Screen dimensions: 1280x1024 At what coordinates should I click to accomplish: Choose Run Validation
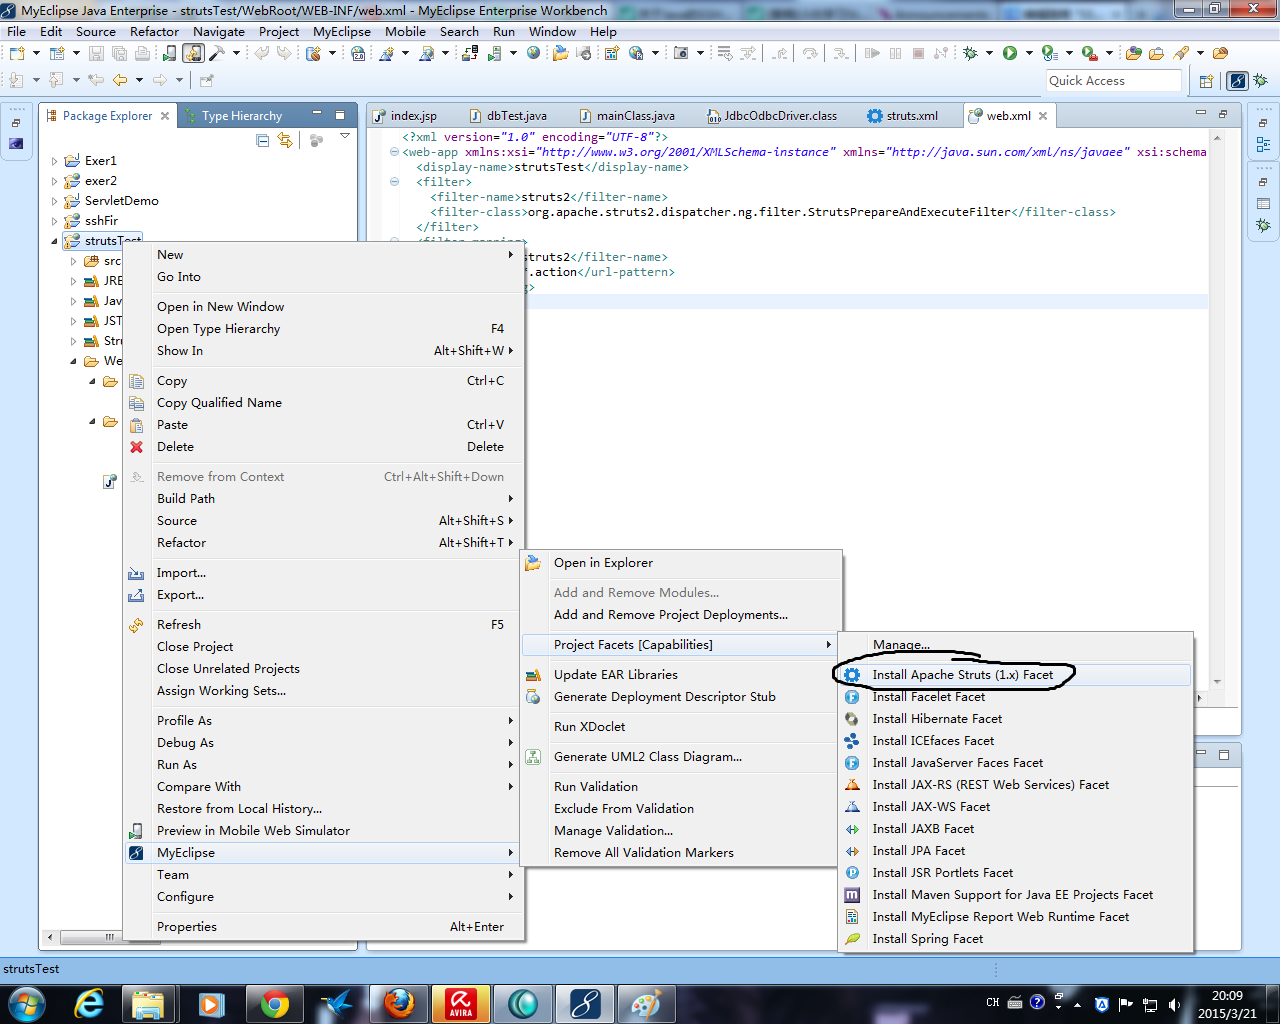pyautogui.click(x=681, y=787)
